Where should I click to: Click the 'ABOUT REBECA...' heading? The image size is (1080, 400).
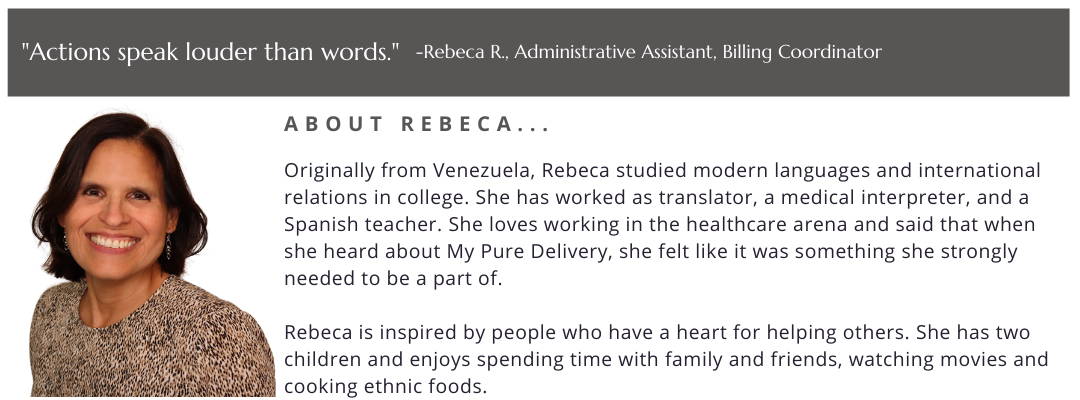click(x=417, y=125)
